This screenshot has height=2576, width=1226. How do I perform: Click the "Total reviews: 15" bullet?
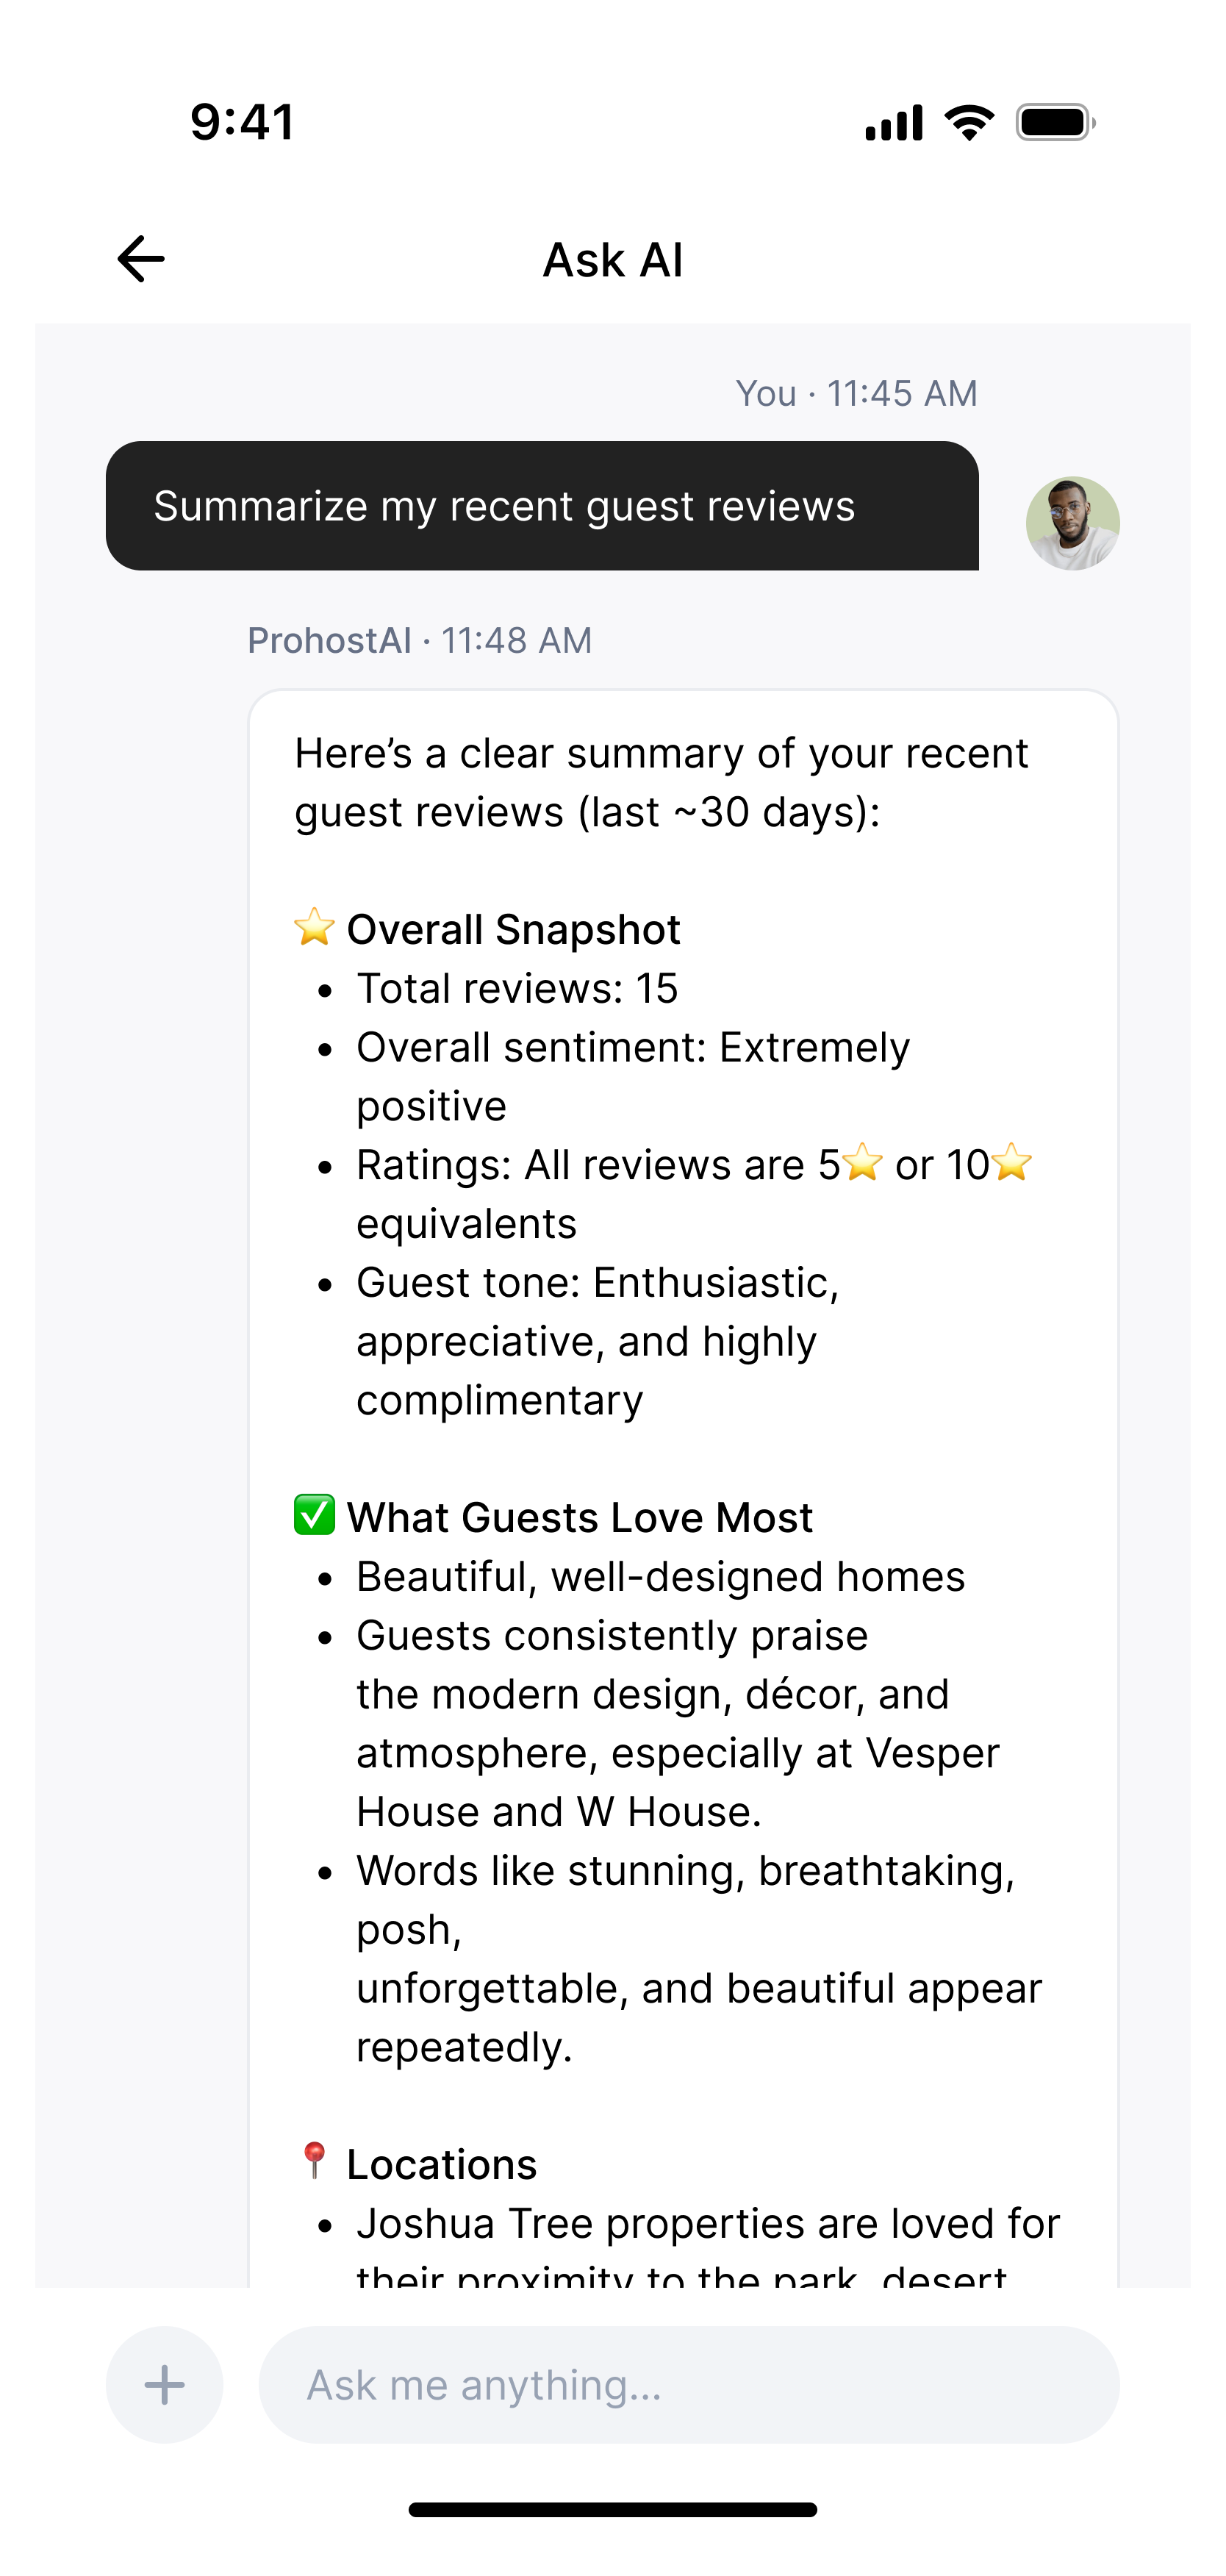point(517,988)
